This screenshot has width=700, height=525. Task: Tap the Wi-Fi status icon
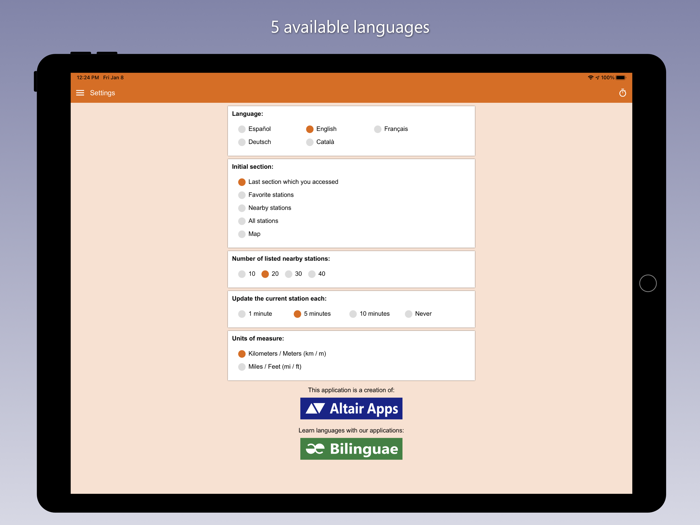(x=591, y=78)
